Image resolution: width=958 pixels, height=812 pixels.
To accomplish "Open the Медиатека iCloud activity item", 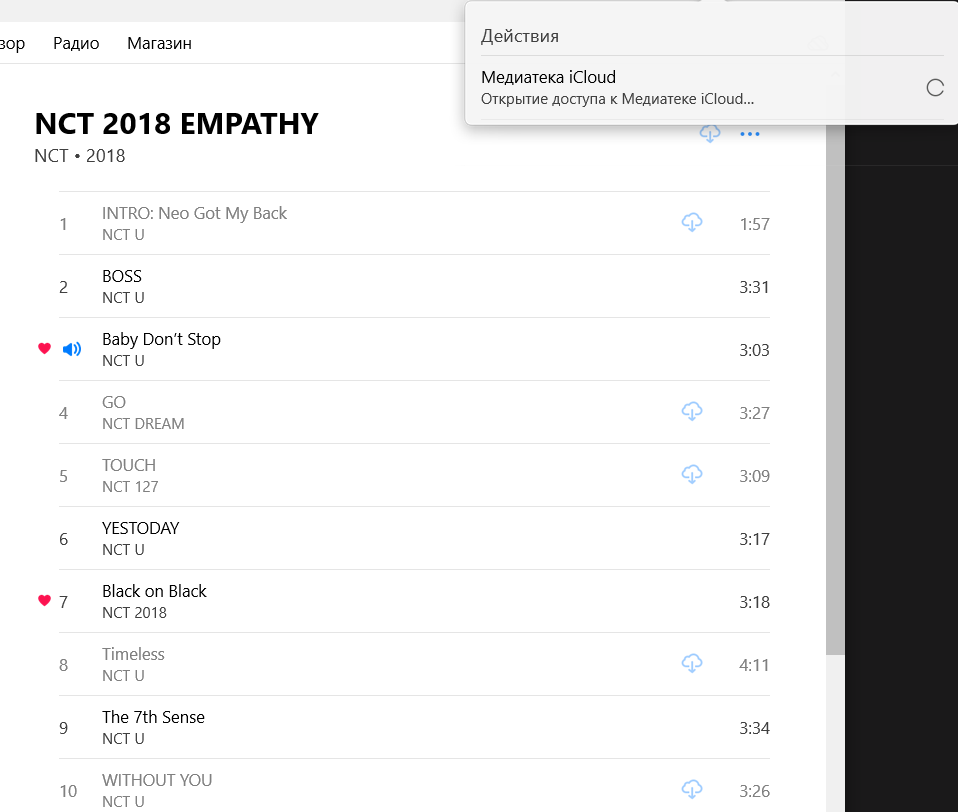I will 617,87.
